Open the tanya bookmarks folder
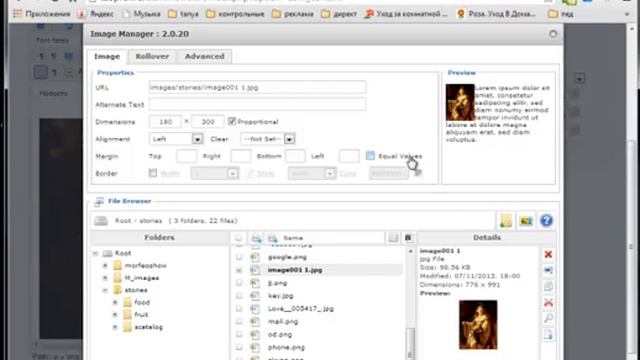640x360 pixels. 184,14
